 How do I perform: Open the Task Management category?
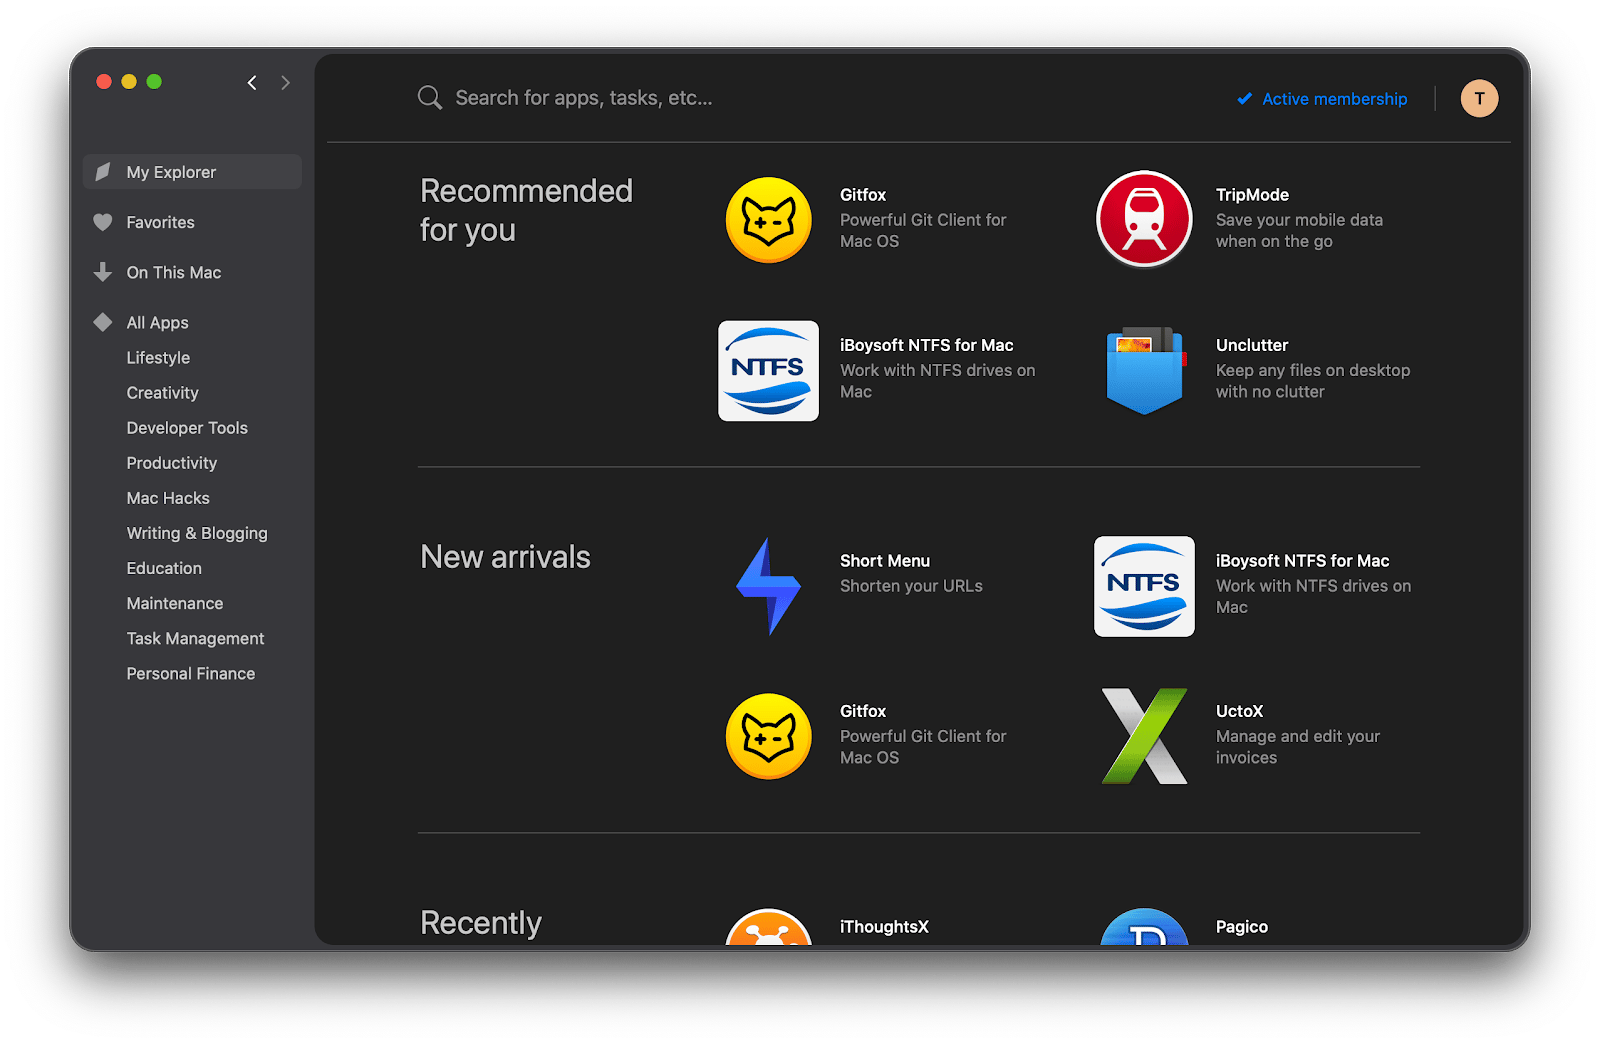195,638
